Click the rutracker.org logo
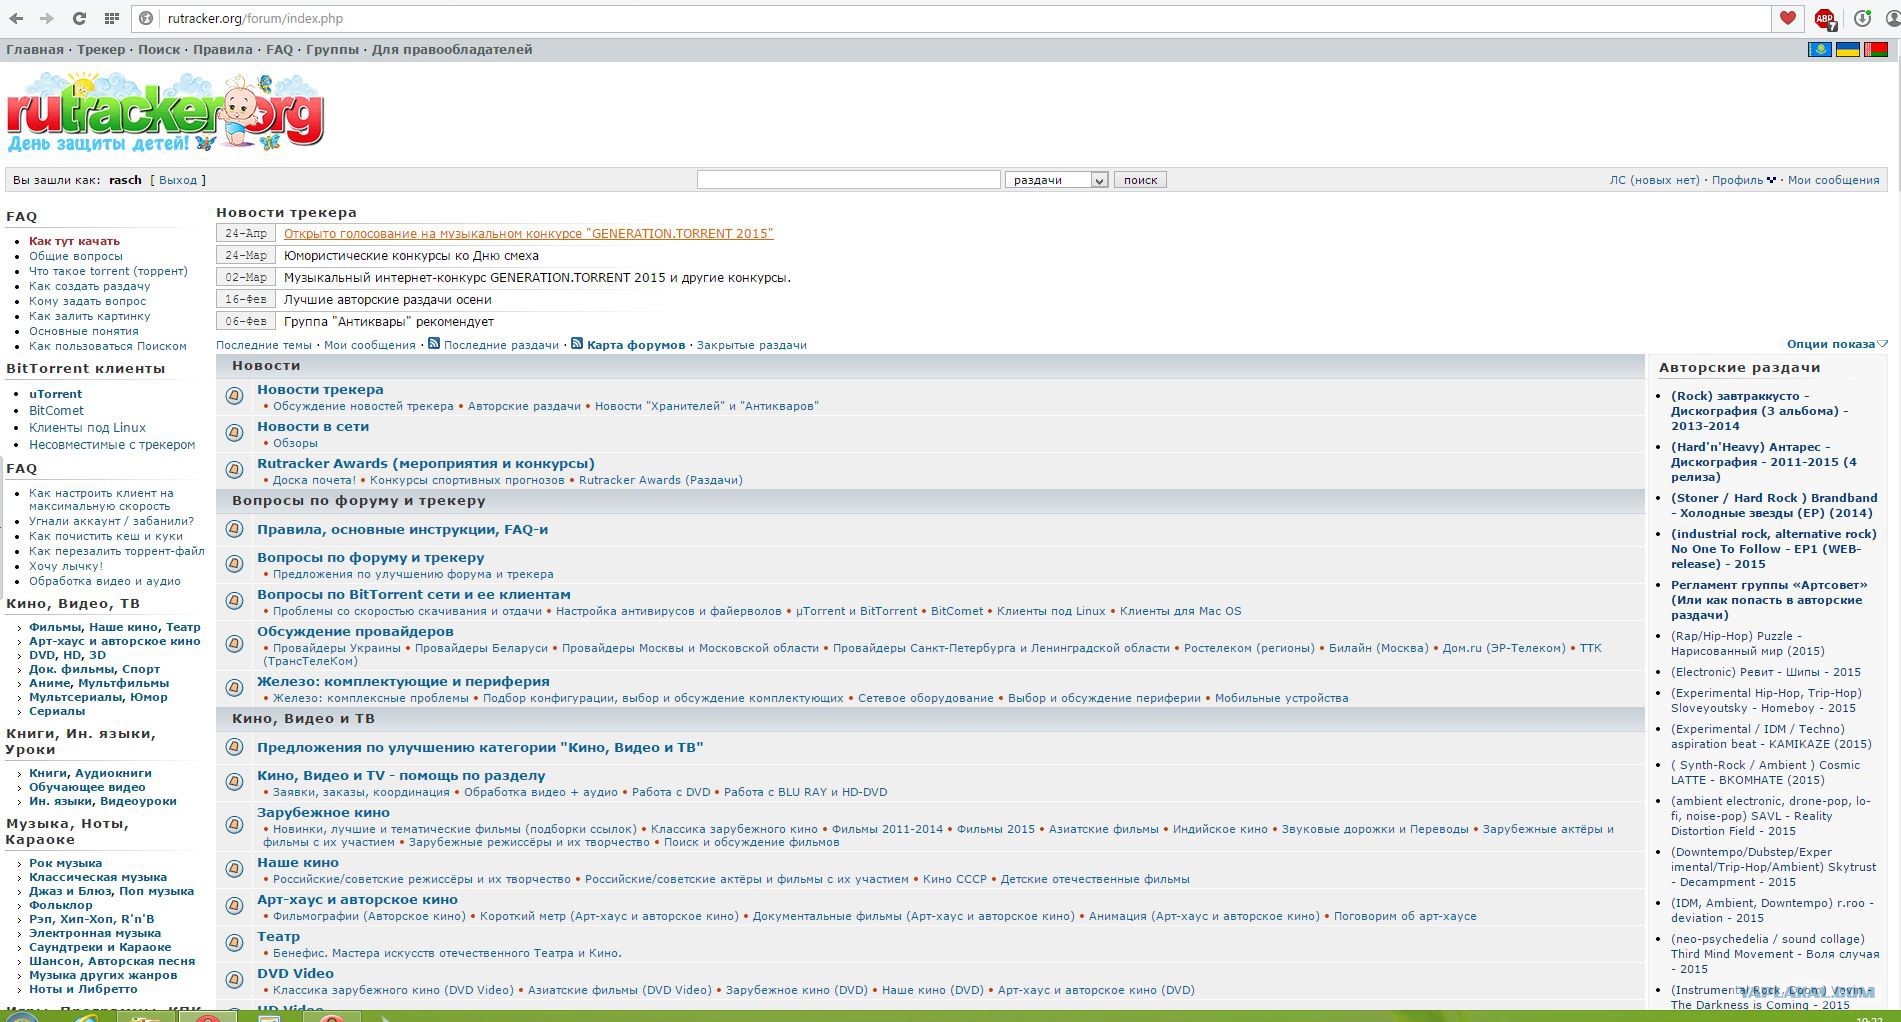Screen dimensions: 1901x1022 [166, 112]
